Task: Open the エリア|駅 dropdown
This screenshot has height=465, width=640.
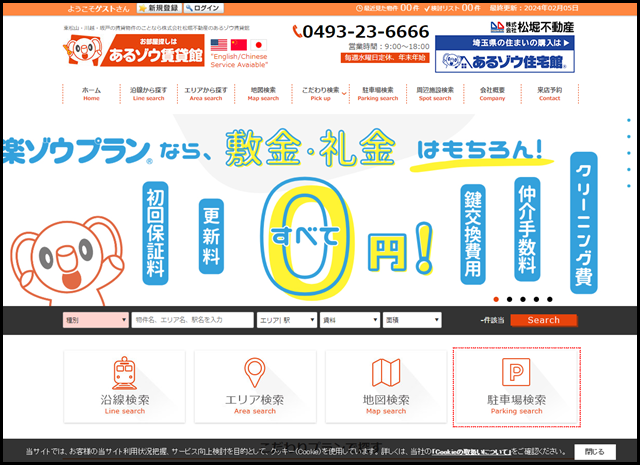Action: coord(287,320)
